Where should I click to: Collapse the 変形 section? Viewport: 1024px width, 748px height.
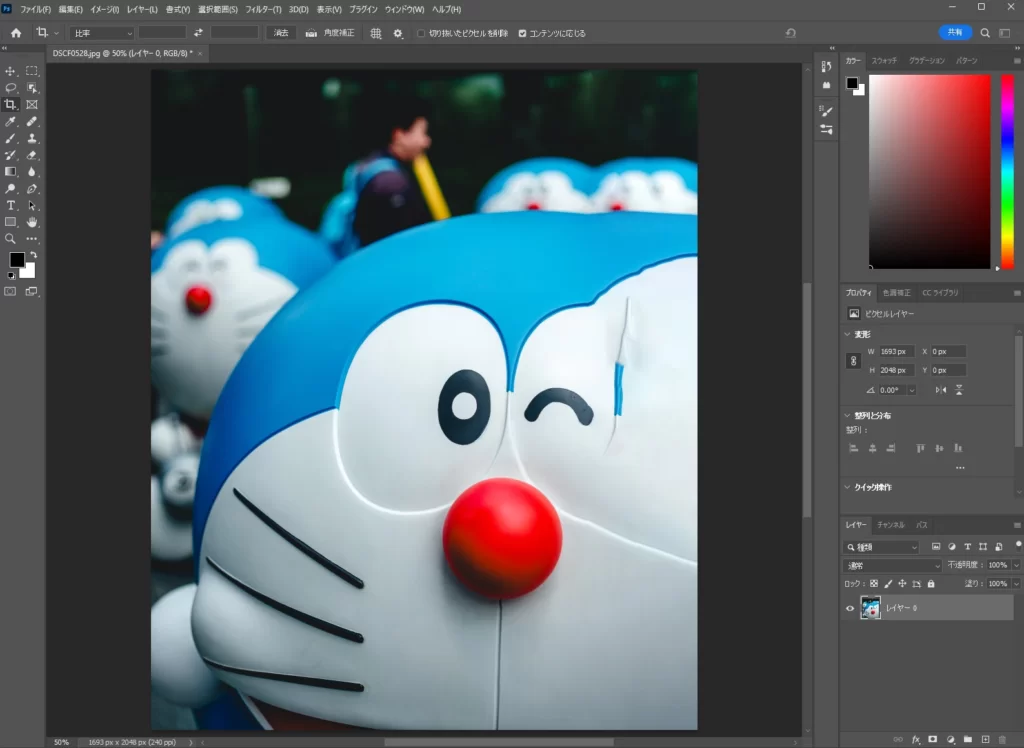point(848,334)
